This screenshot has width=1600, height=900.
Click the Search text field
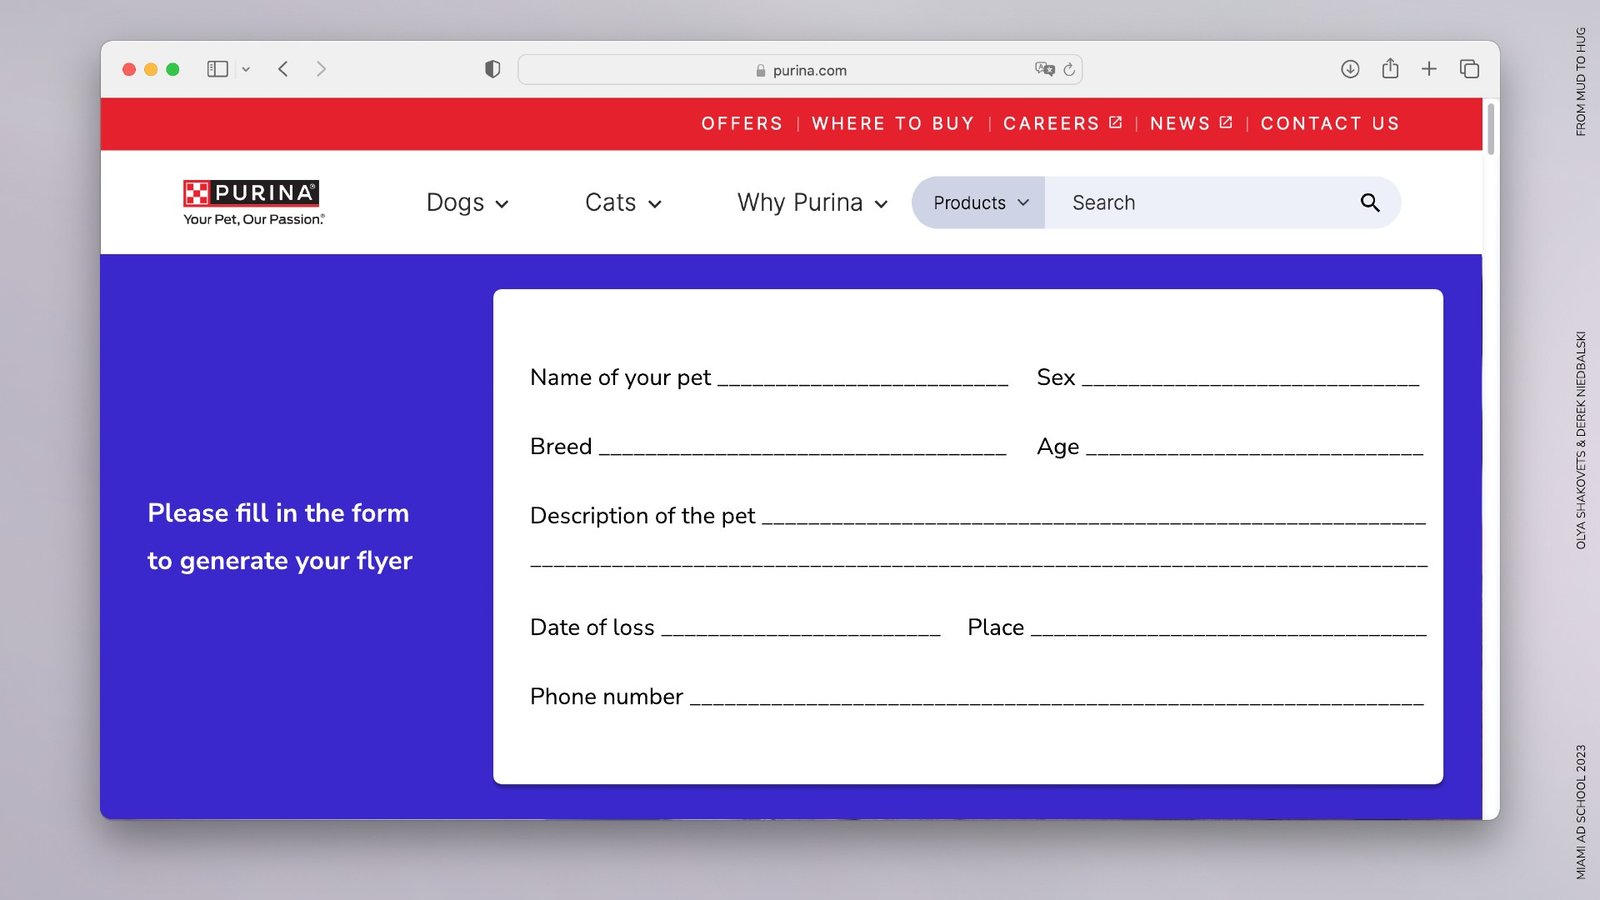tap(1200, 203)
